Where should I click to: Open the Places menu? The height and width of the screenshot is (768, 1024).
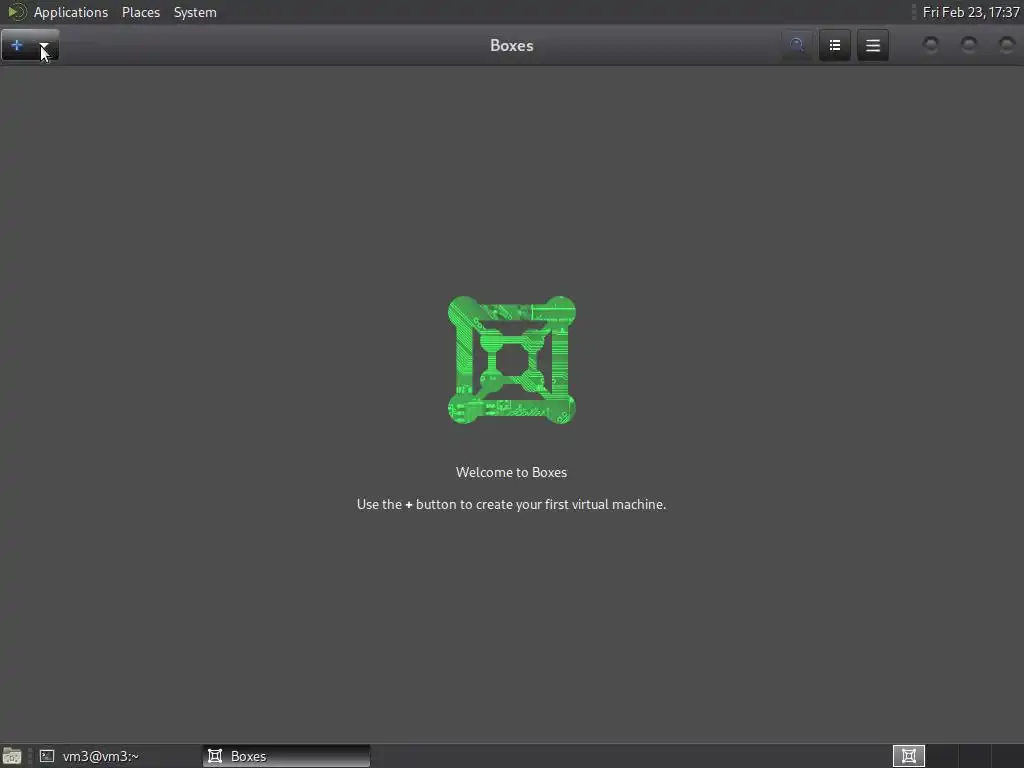point(140,12)
